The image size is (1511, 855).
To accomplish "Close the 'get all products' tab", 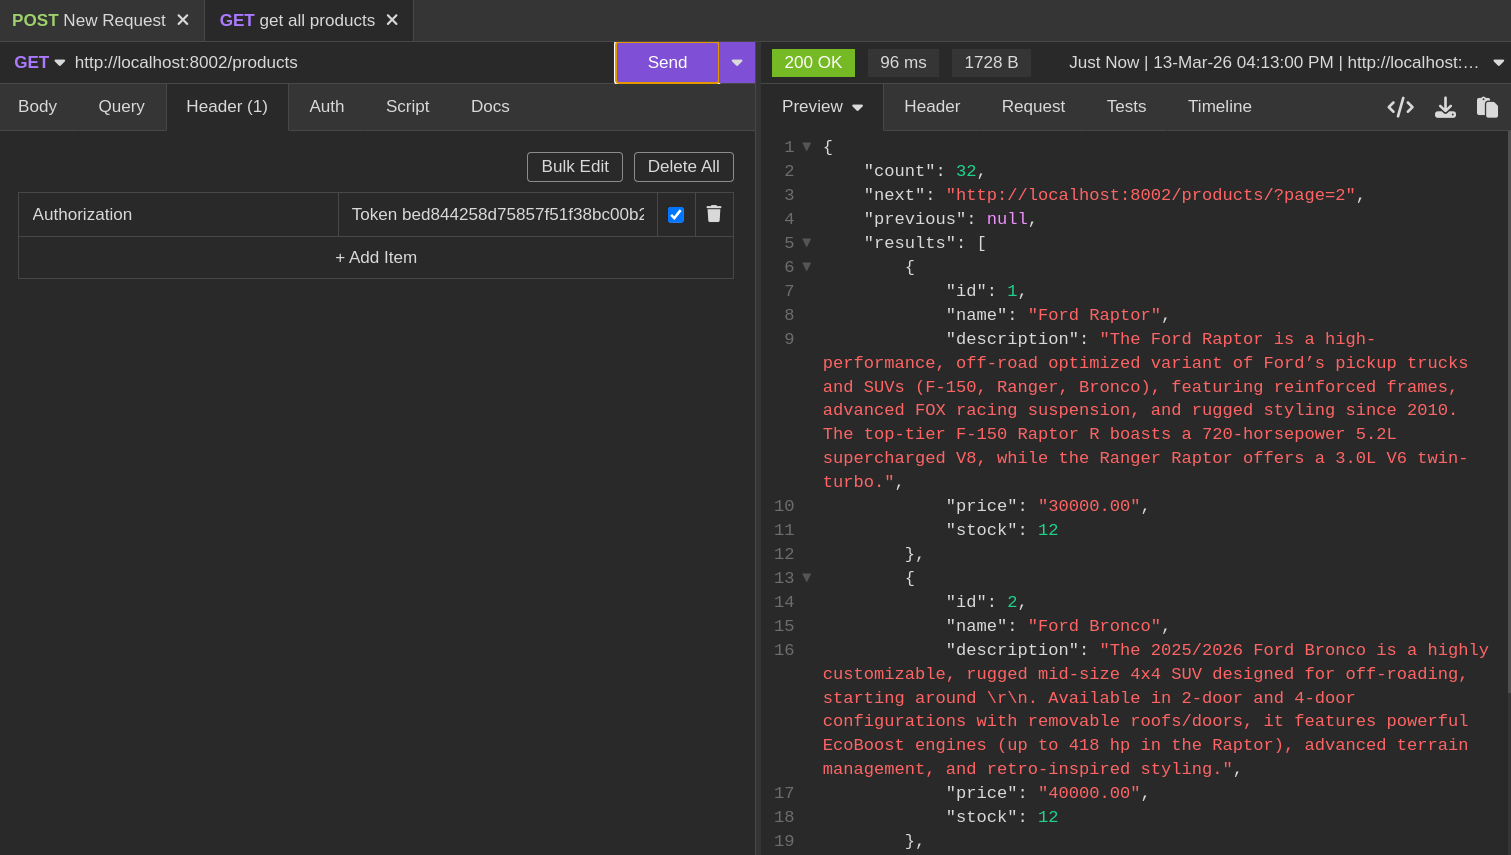I will click(x=392, y=20).
